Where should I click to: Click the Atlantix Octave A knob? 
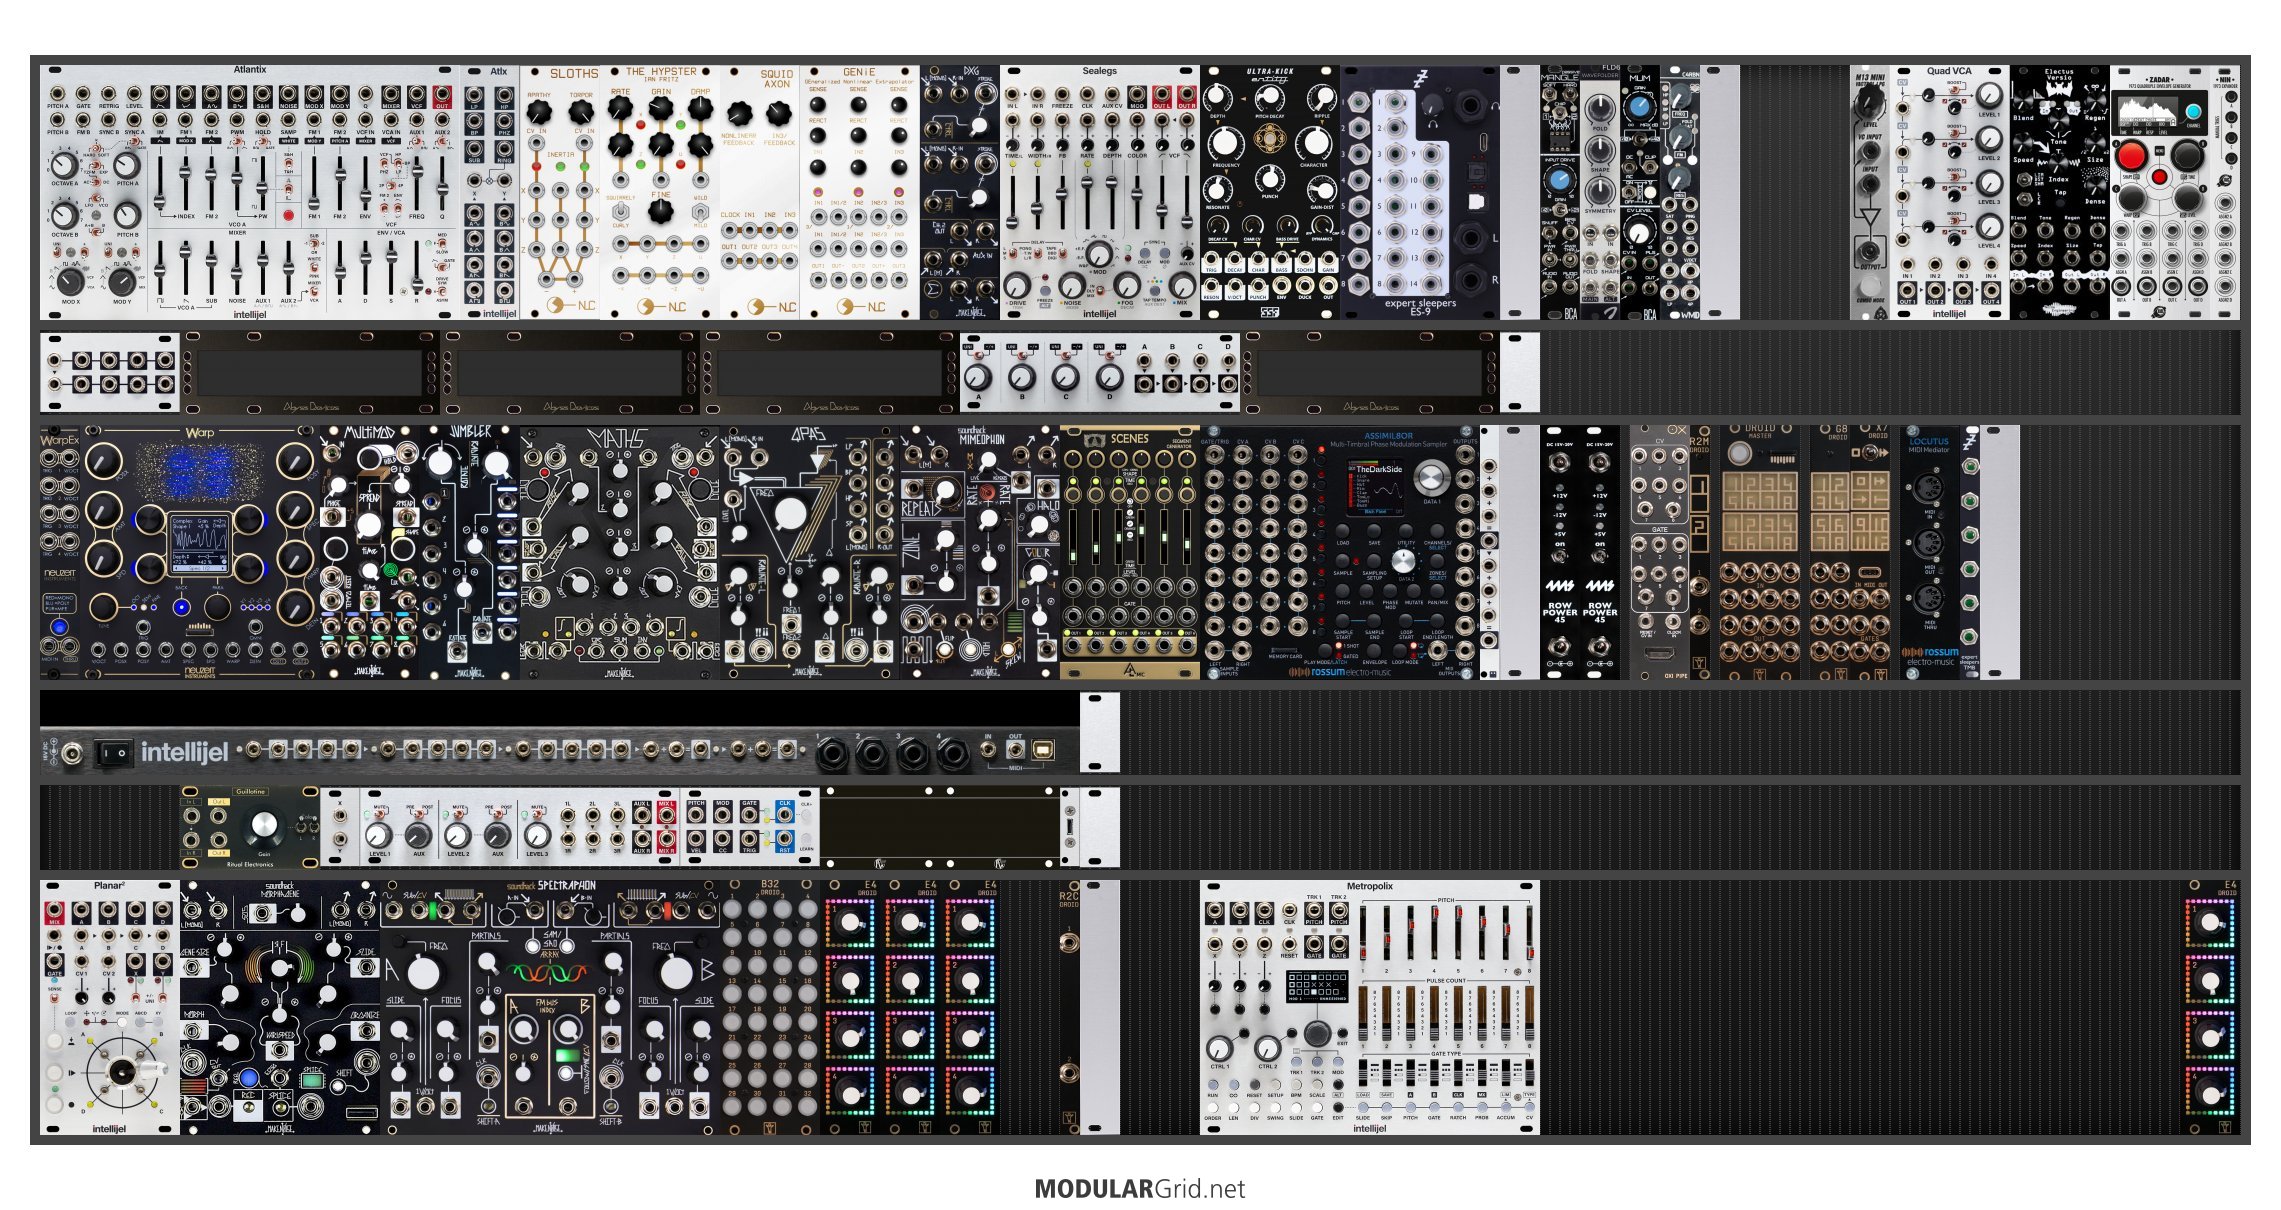64,165
